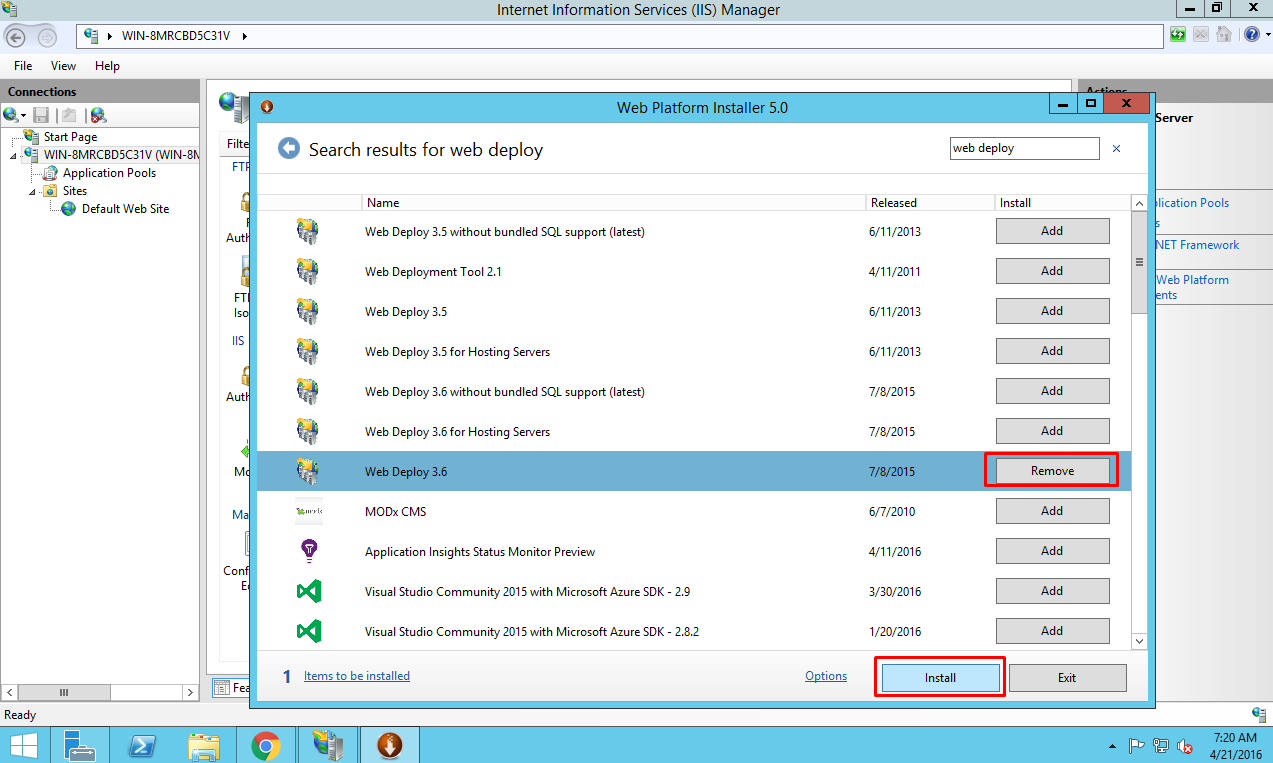
Task: Click the volume icon in system tray
Action: click(x=1185, y=745)
